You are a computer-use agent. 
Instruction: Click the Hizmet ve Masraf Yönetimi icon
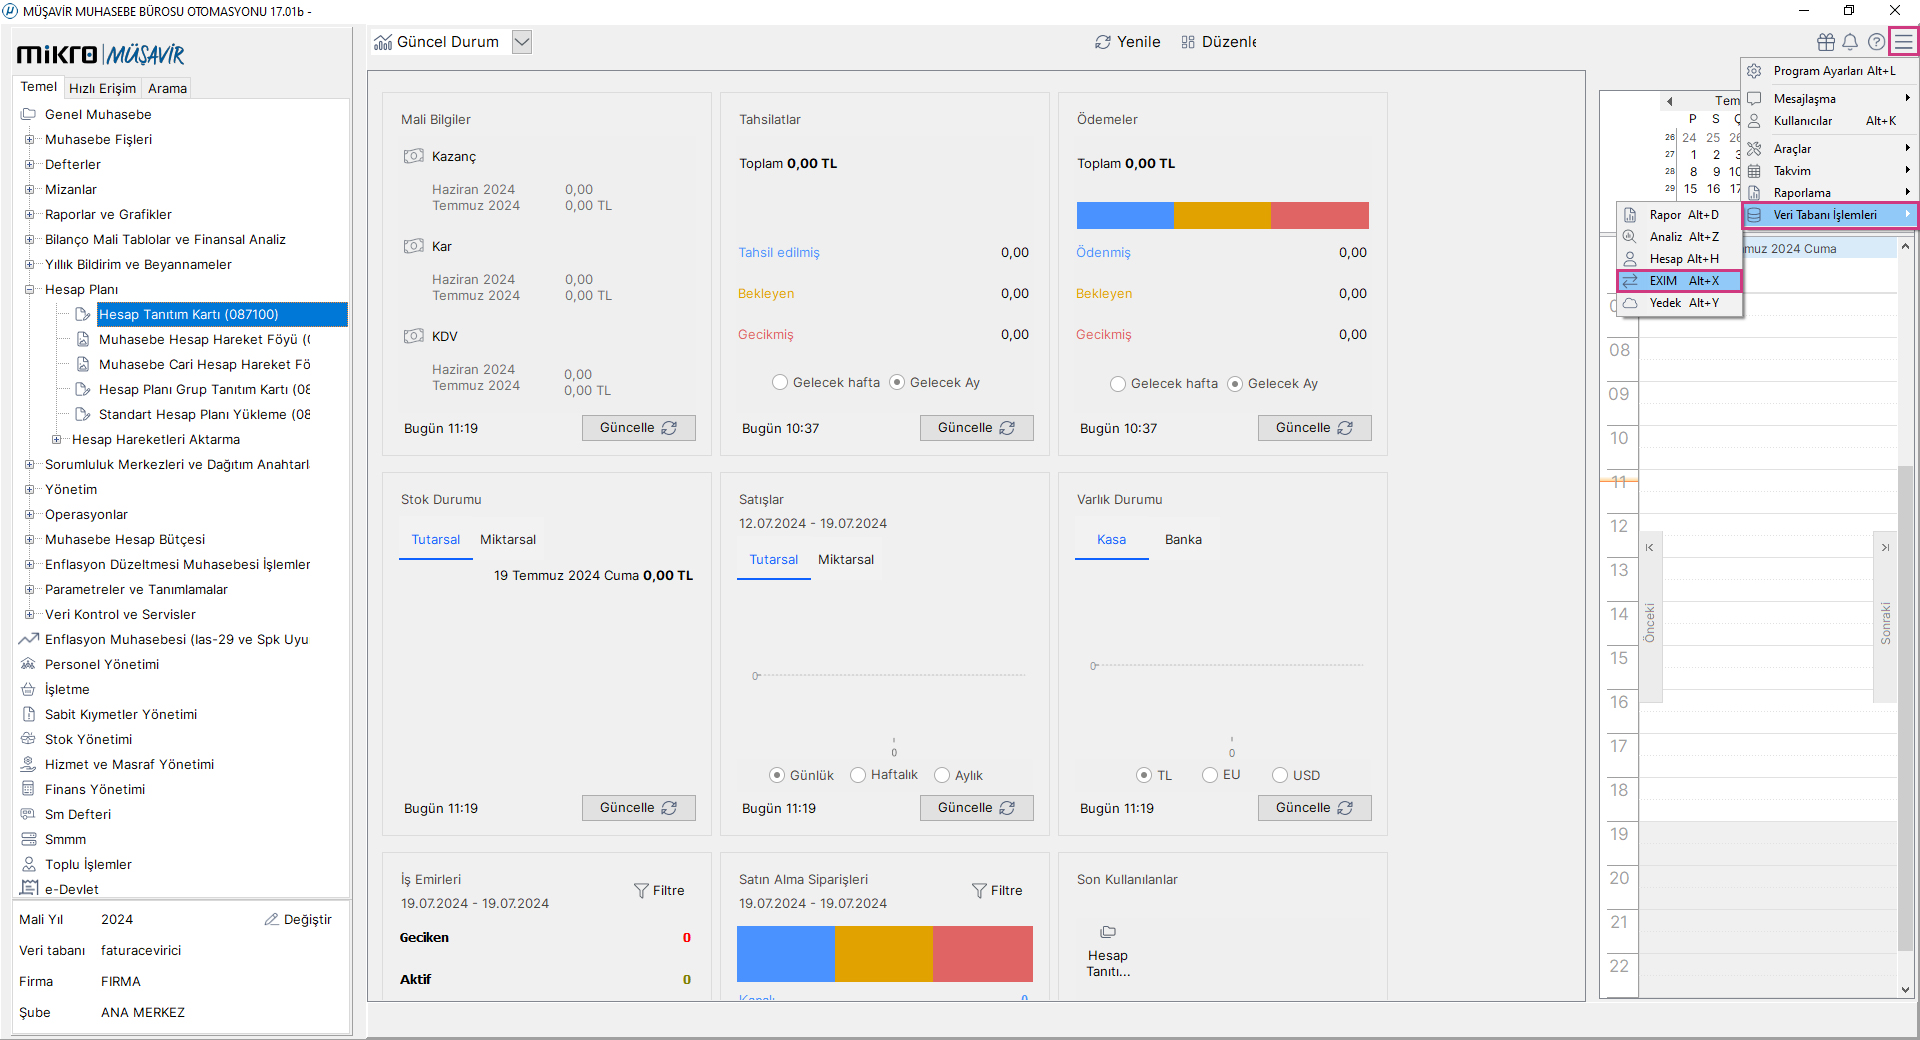[28, 764]
